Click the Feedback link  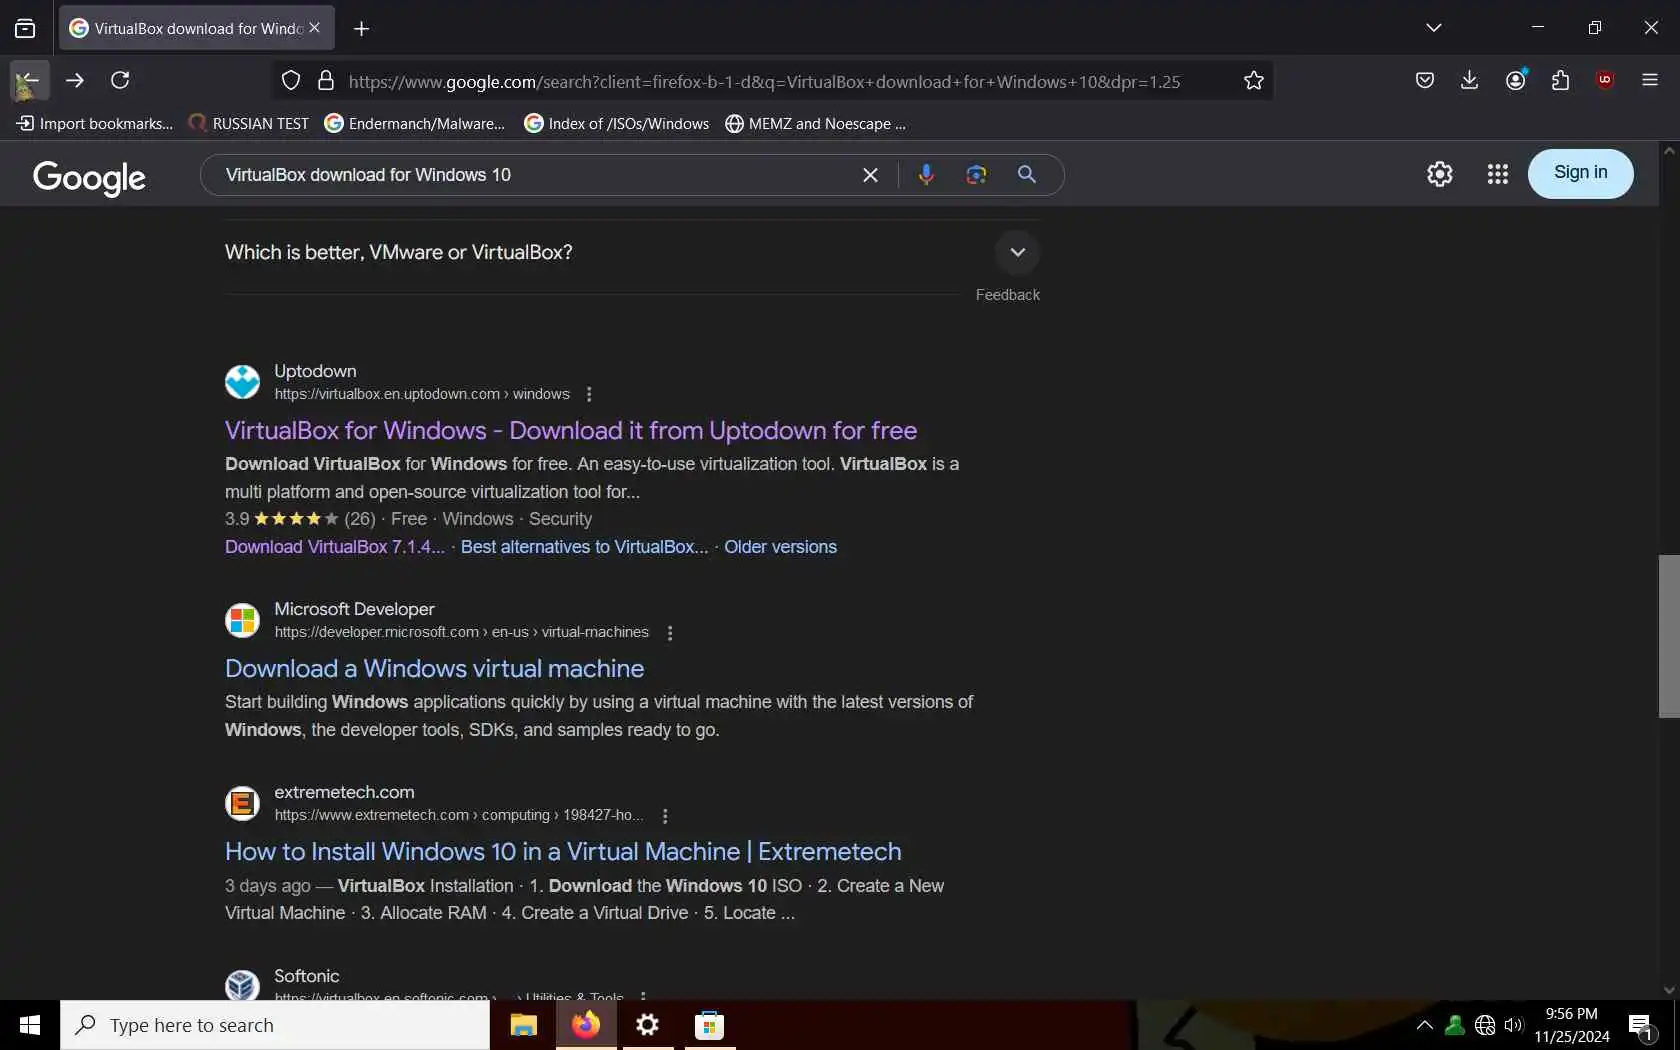[x=1007, y=295]
